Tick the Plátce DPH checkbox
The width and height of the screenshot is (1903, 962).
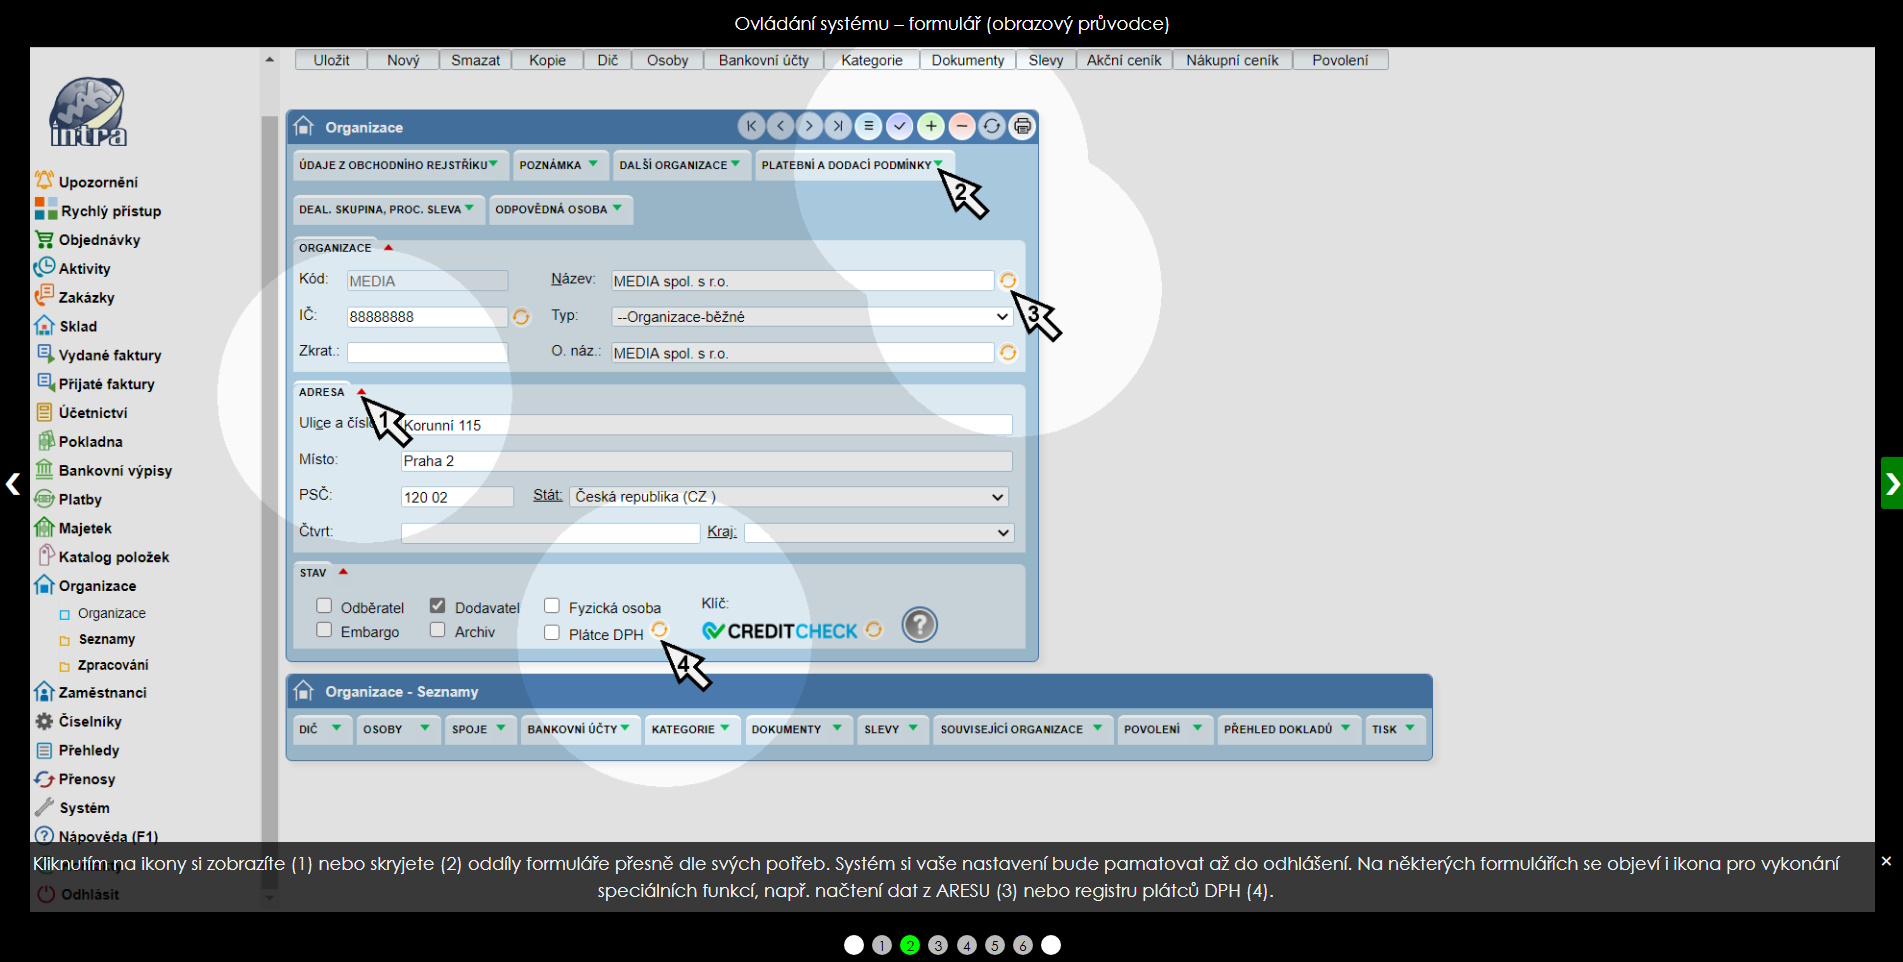552,633
